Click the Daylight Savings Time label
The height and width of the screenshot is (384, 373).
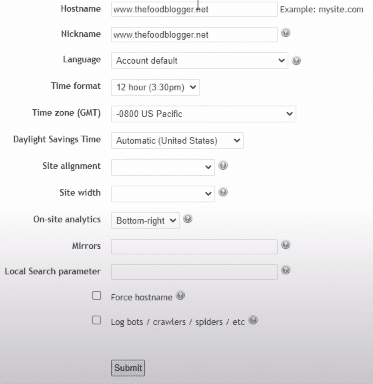tap(57, 139)
